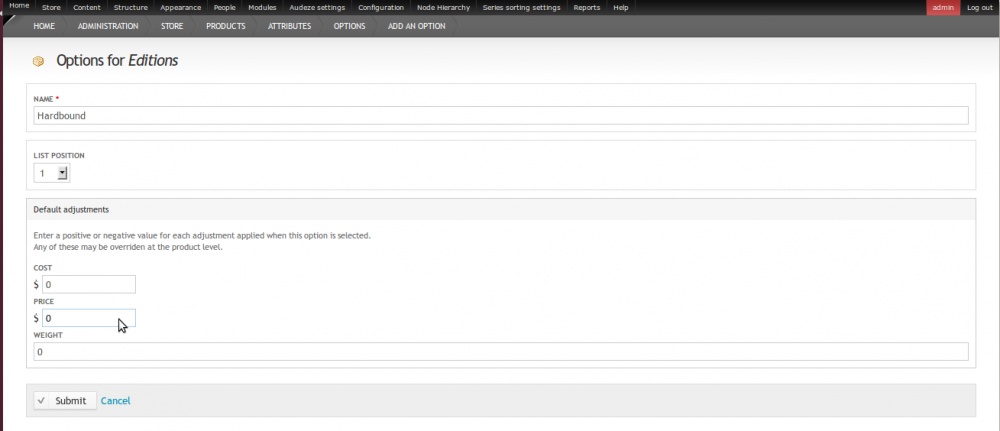
Task: Click the Name text field
Action: click(x=500, y=116)
